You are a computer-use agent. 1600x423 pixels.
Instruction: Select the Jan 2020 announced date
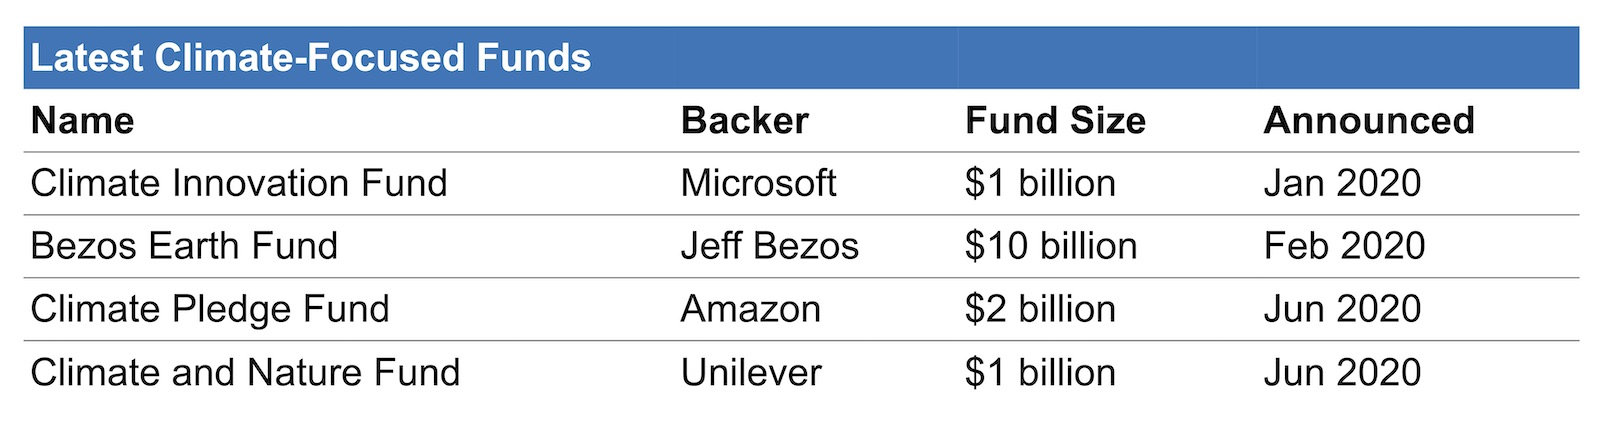1342,183
